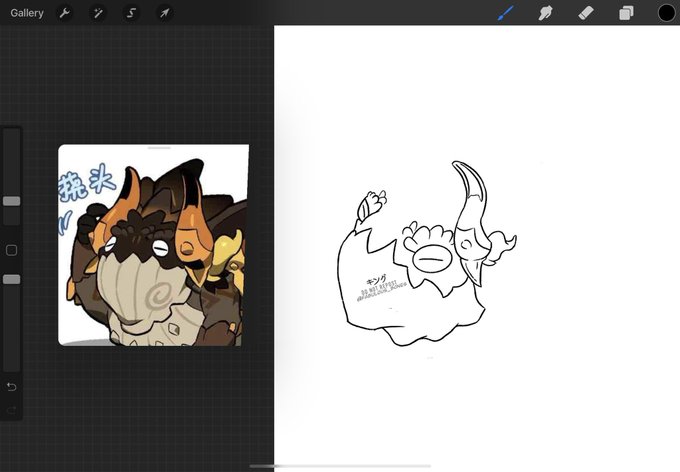The image size is (680, 472).
Task: Select the Brush tool
Action: [x=506, y=13]
